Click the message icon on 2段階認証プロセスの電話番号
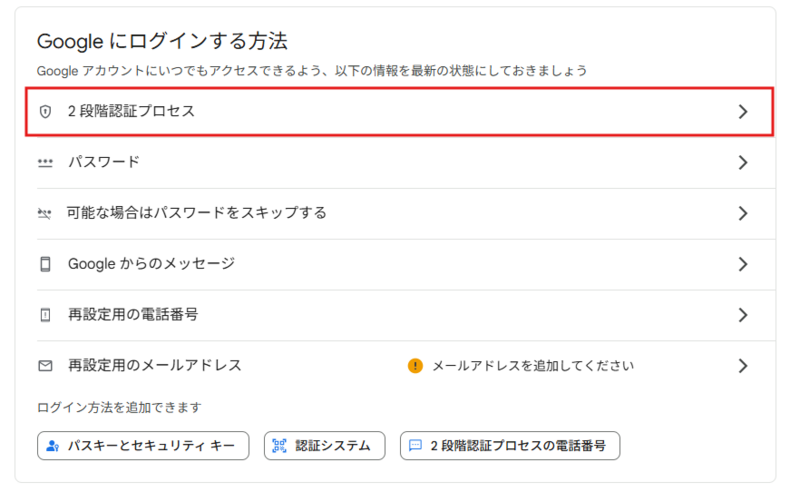Viewport: 800px width, 492px height. click(415, 446)
